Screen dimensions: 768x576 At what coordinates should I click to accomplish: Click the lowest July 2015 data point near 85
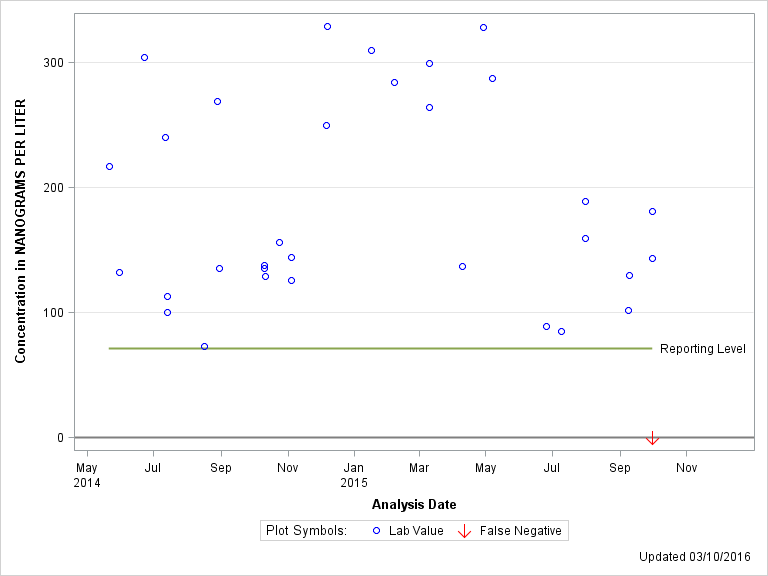561,331
